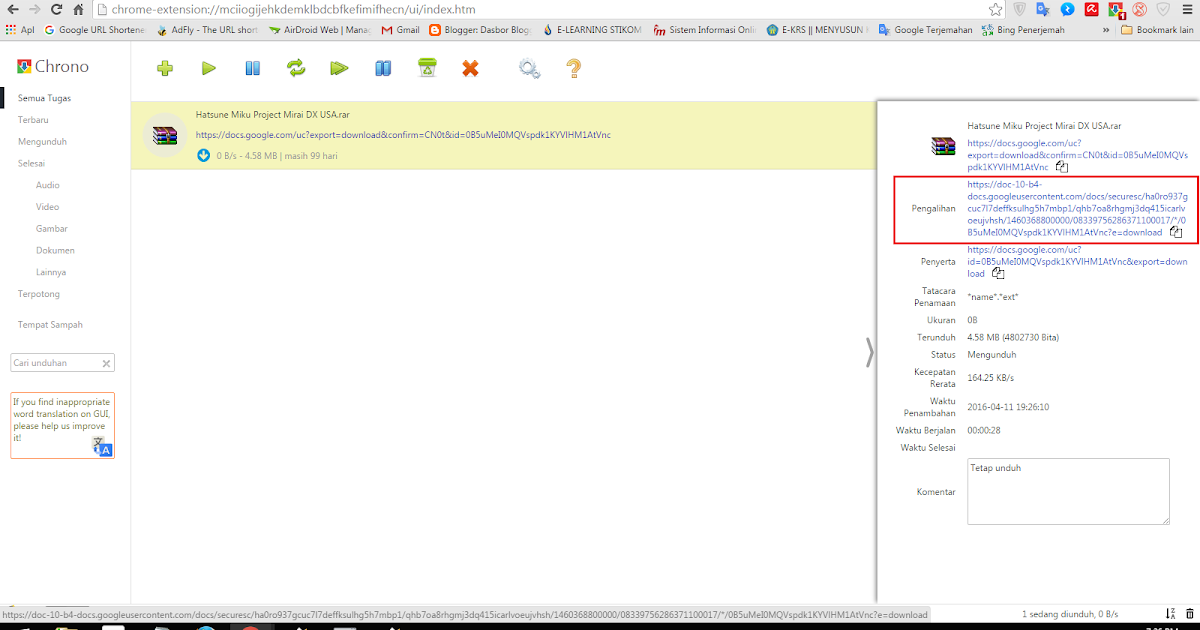Select the resume download icon

pos(208,68)
